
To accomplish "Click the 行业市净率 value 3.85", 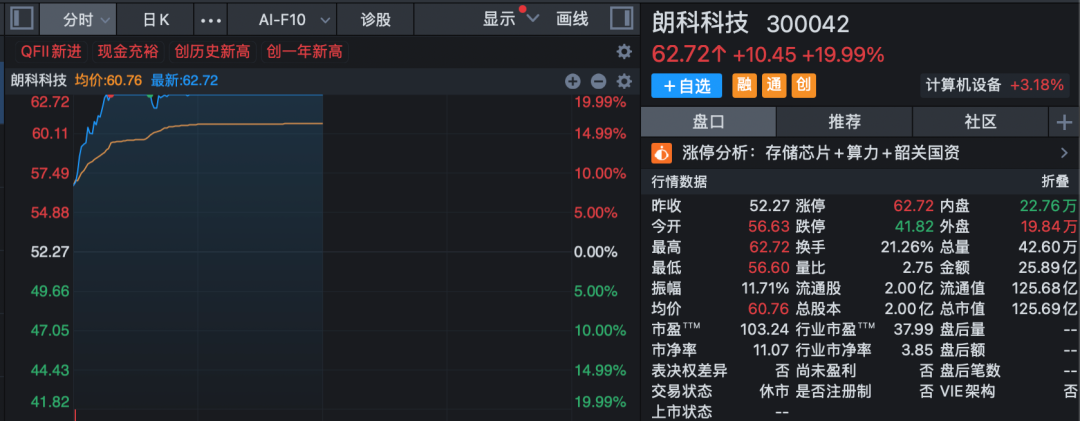I will 917,350.
